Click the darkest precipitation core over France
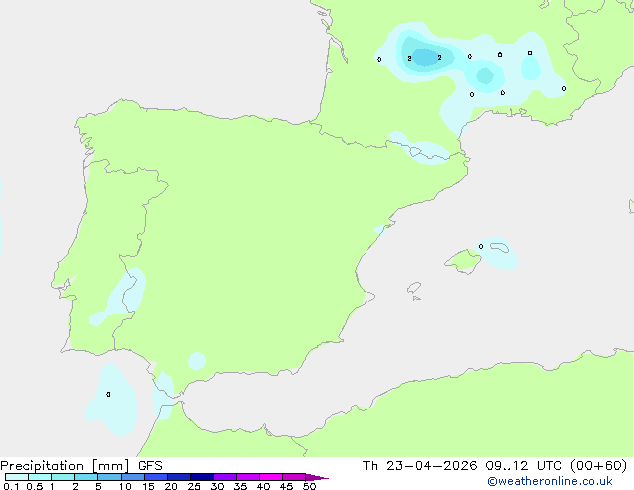Screen dimensions: 634x490 pyautogui.click(x=425, y=57)
